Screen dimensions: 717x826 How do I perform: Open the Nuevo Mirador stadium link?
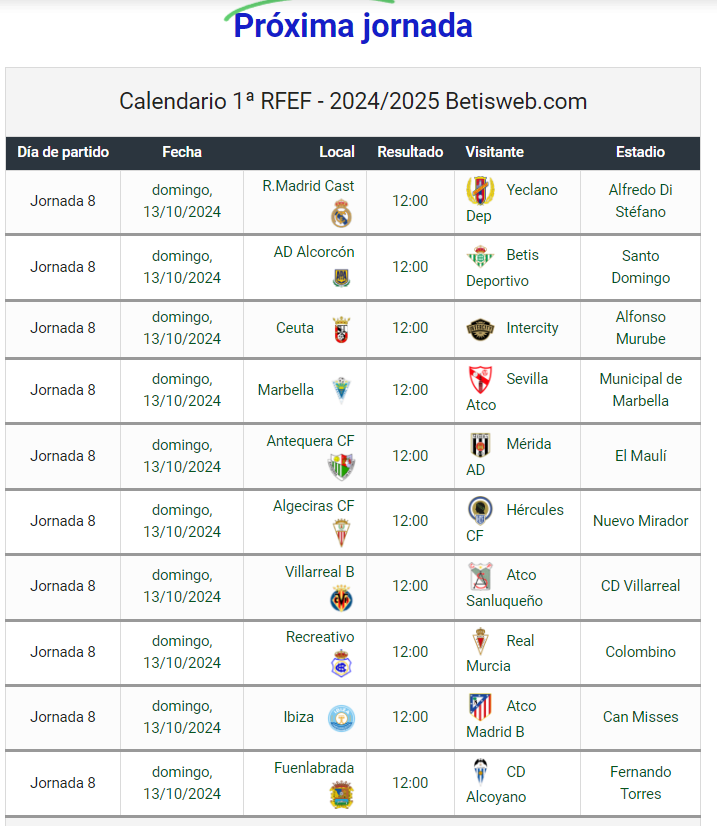(641, 521)
